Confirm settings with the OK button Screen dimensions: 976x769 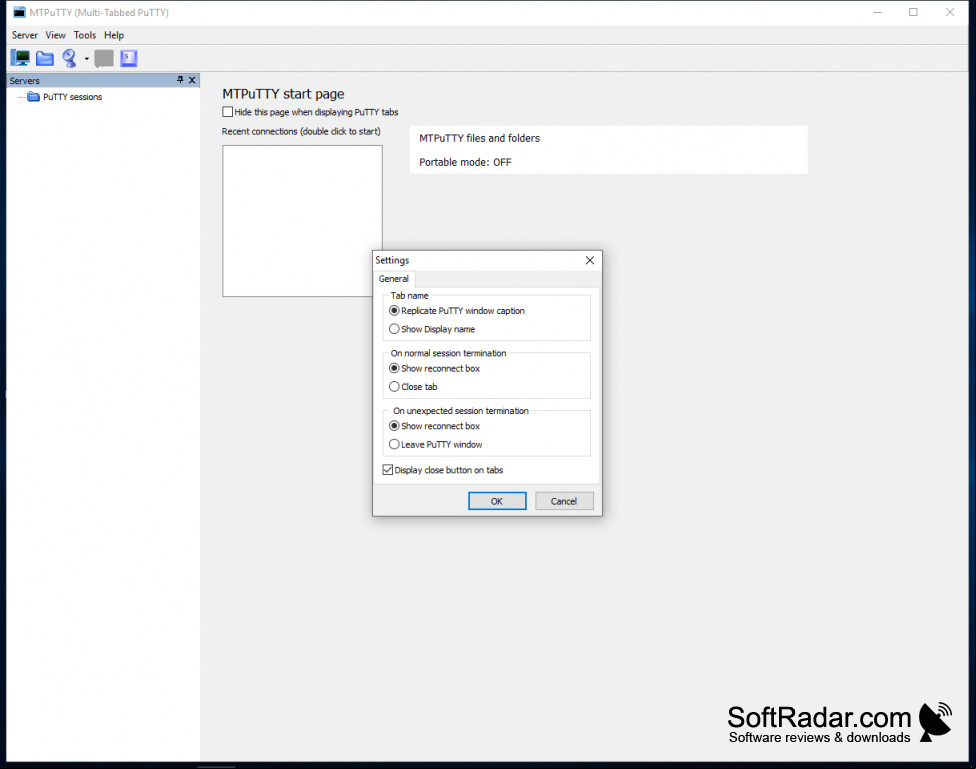point(497,501)
